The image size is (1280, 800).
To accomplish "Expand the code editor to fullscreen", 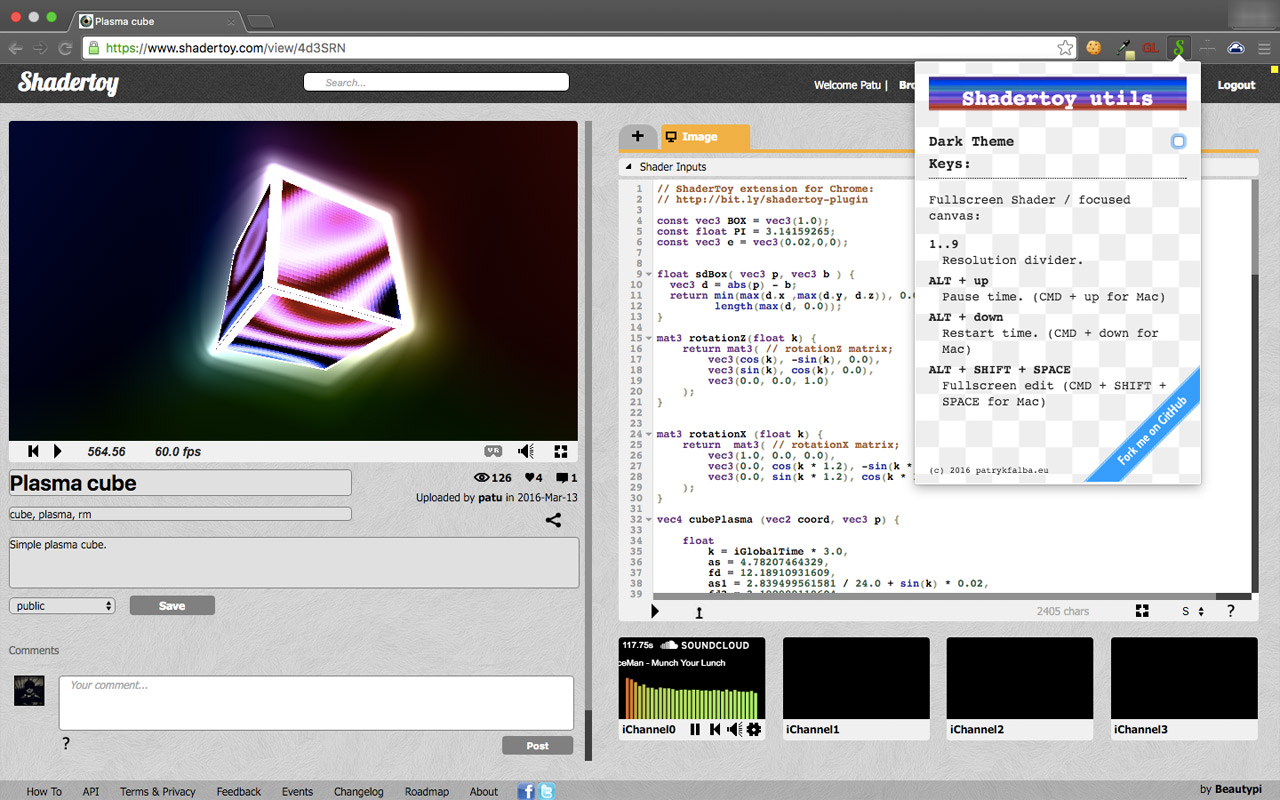I will click(1142, 610).
